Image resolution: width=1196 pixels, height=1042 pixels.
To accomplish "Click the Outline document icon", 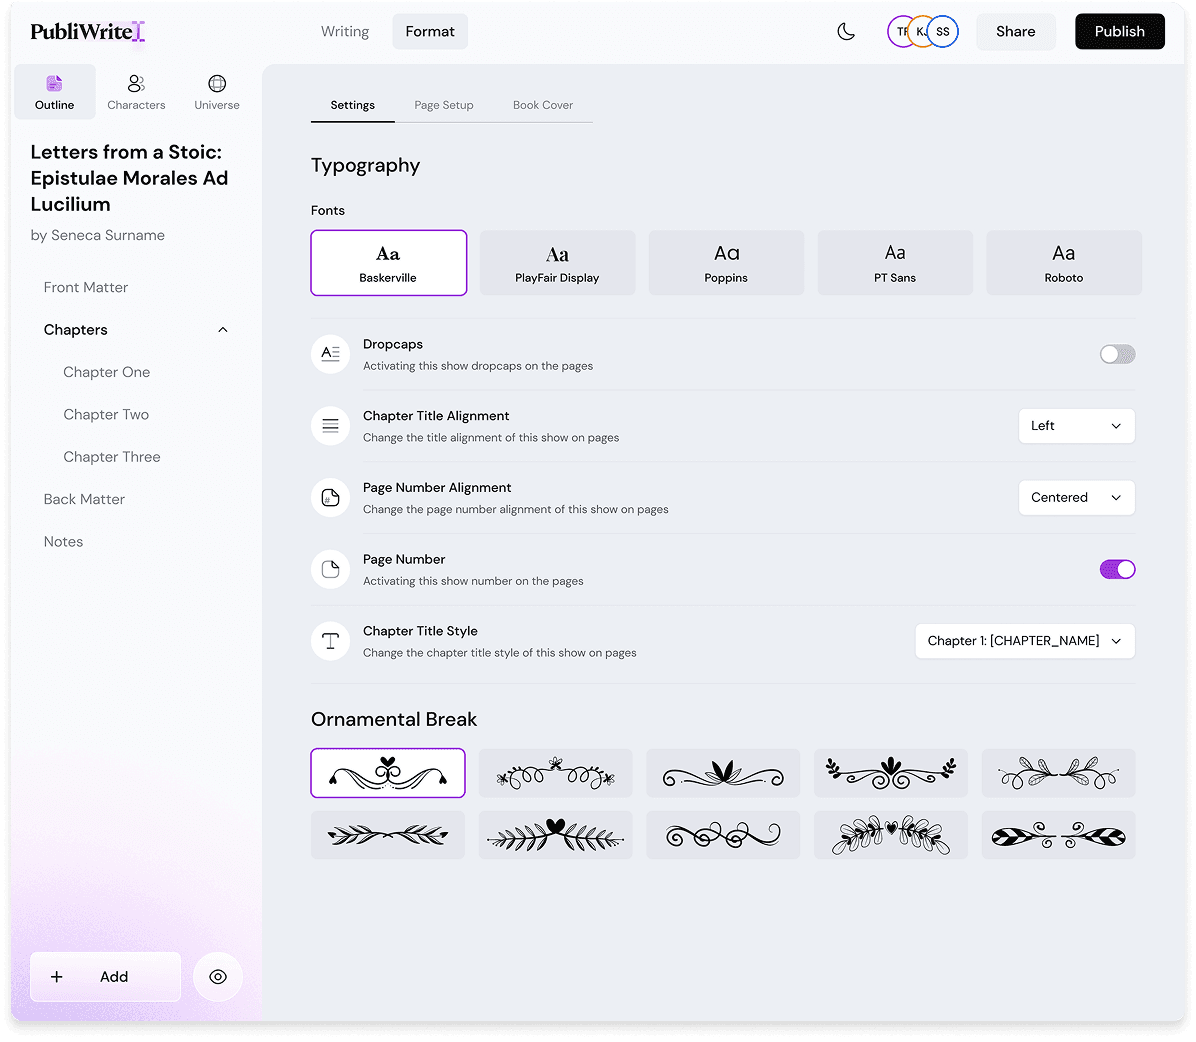I will click(54, 84).
